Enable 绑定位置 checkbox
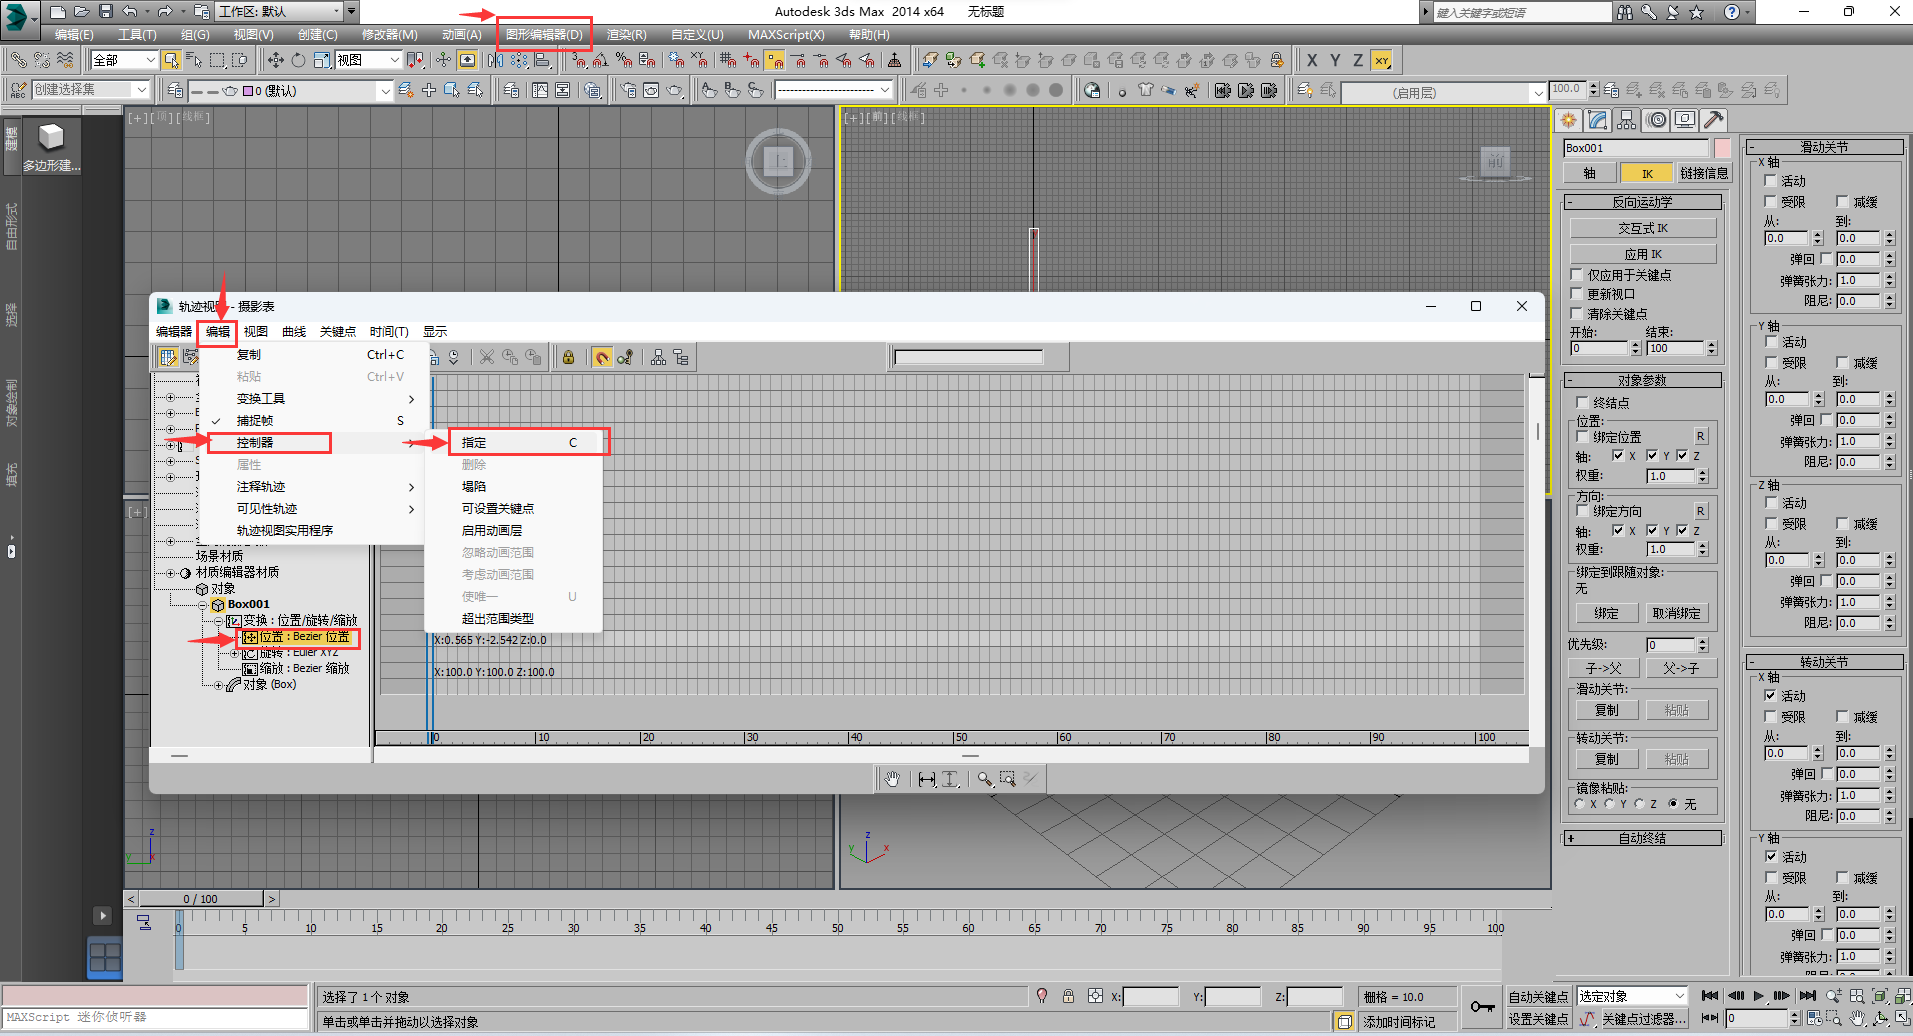The image size is (1913, 1036). (x=1582, y=436)
